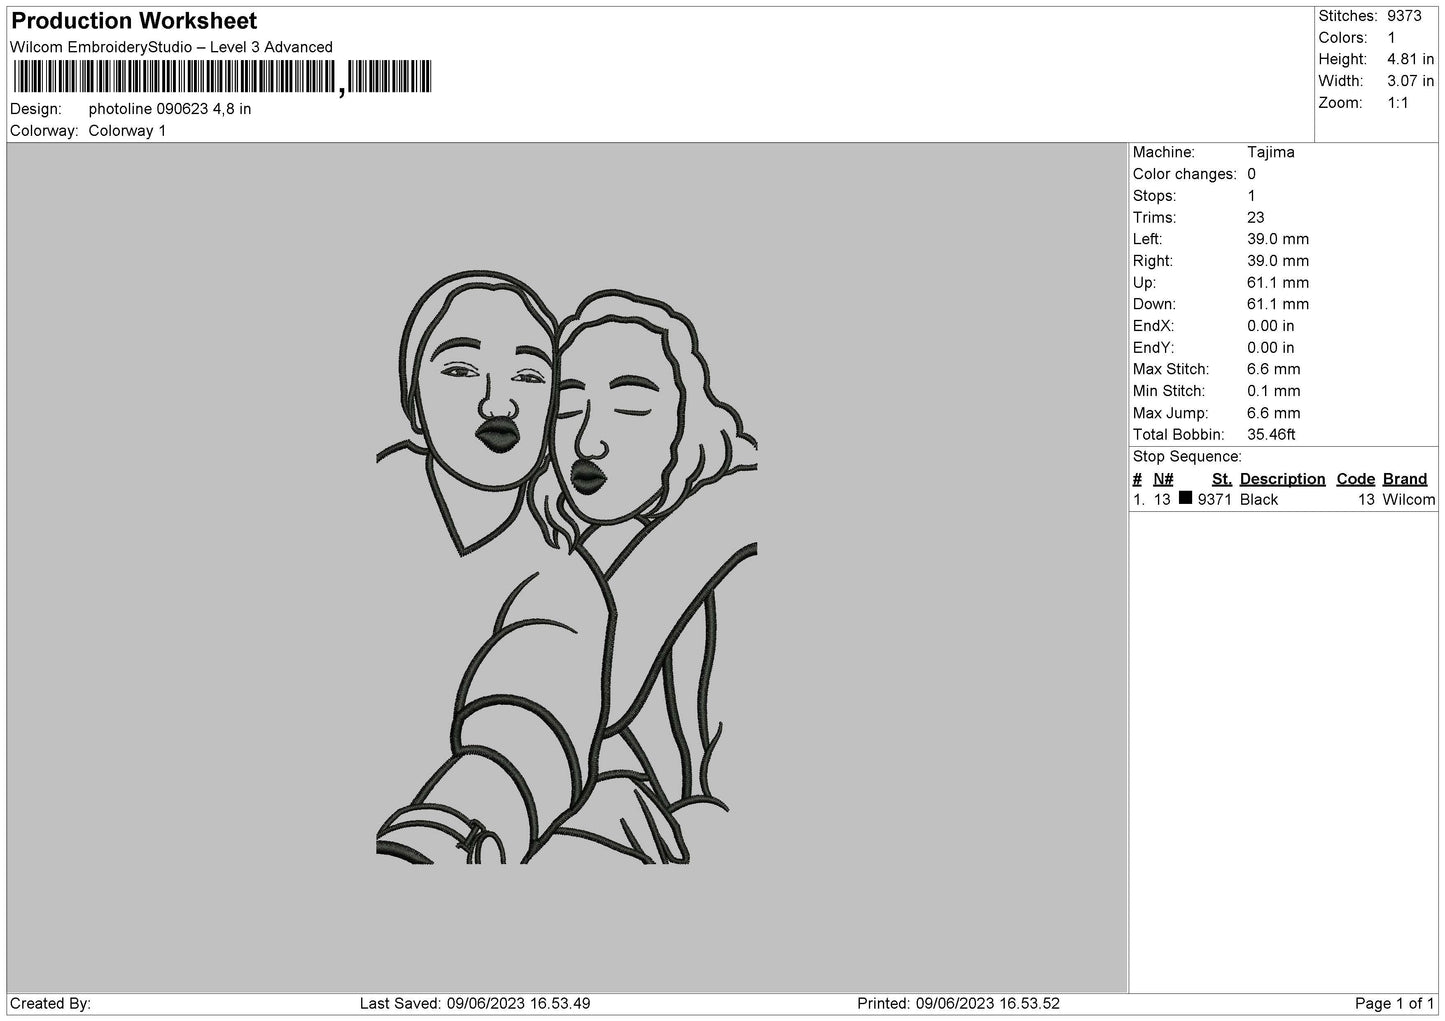Image resolution: width=1445 pixels, height=1021 pixels.
Task: Click the Description column header
Action: 1282,479
